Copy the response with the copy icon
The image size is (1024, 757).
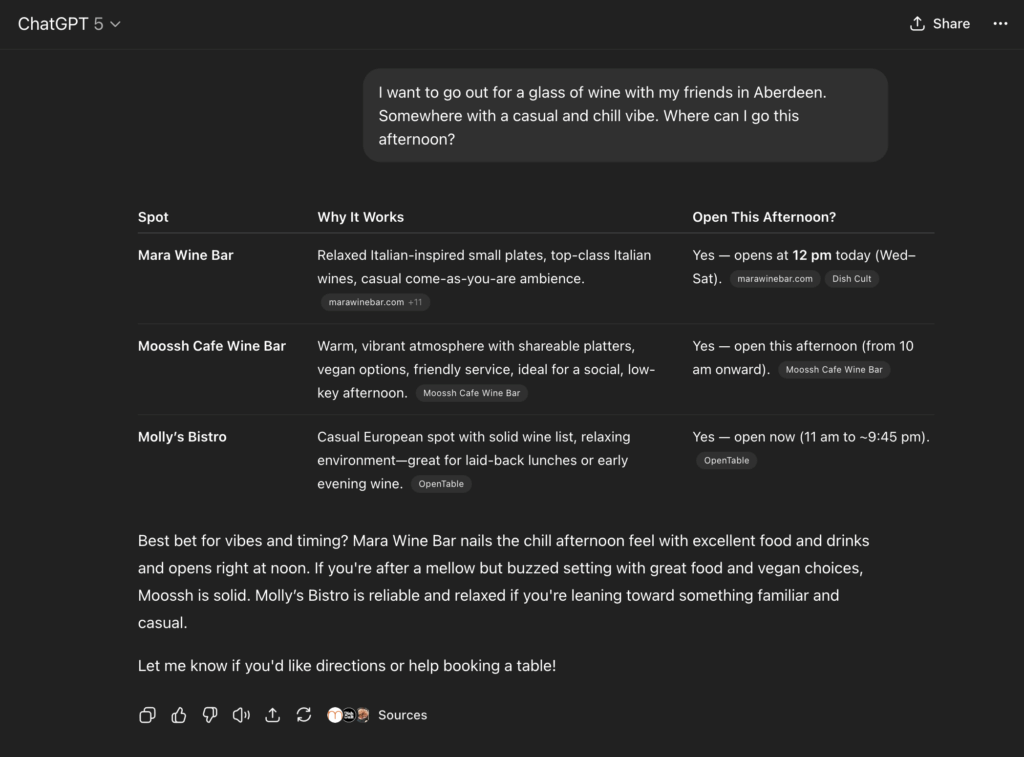click(x=147, y=715)
